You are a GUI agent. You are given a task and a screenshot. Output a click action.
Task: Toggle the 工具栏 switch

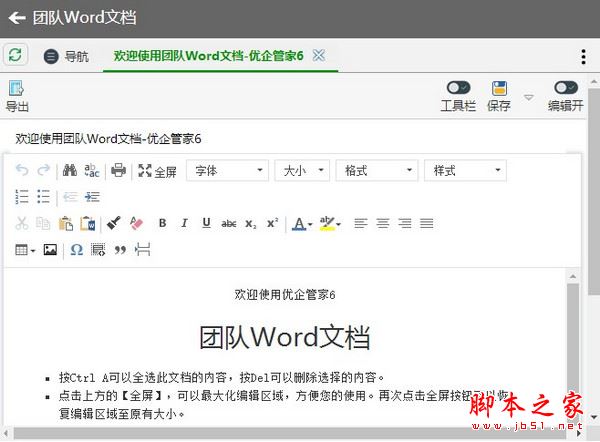(458, 88)
